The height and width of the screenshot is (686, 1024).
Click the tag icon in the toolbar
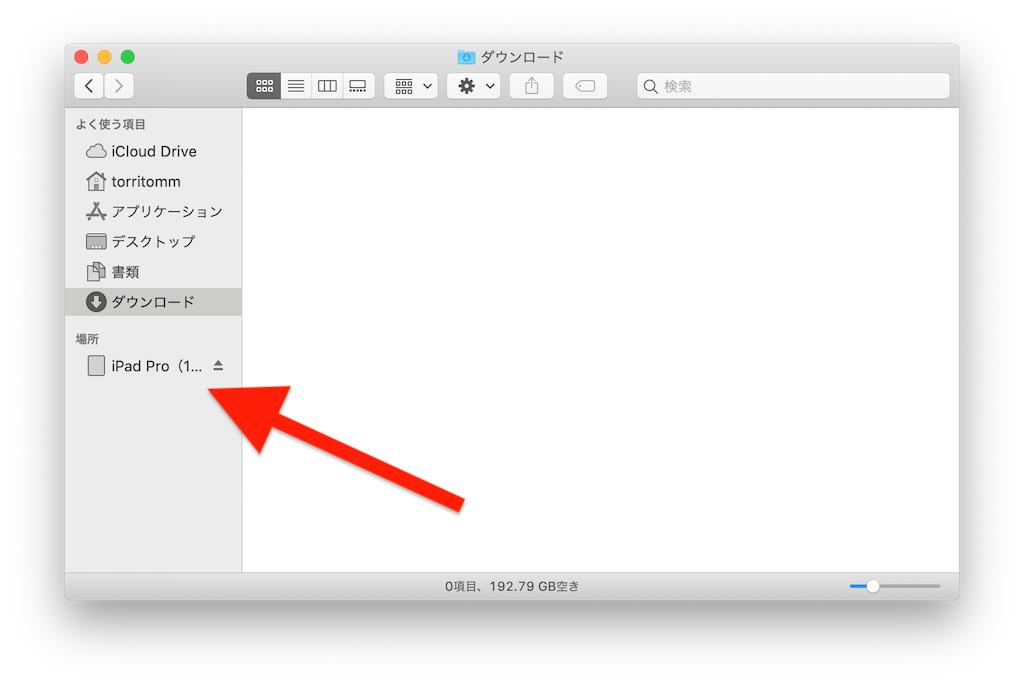[585, 85]
